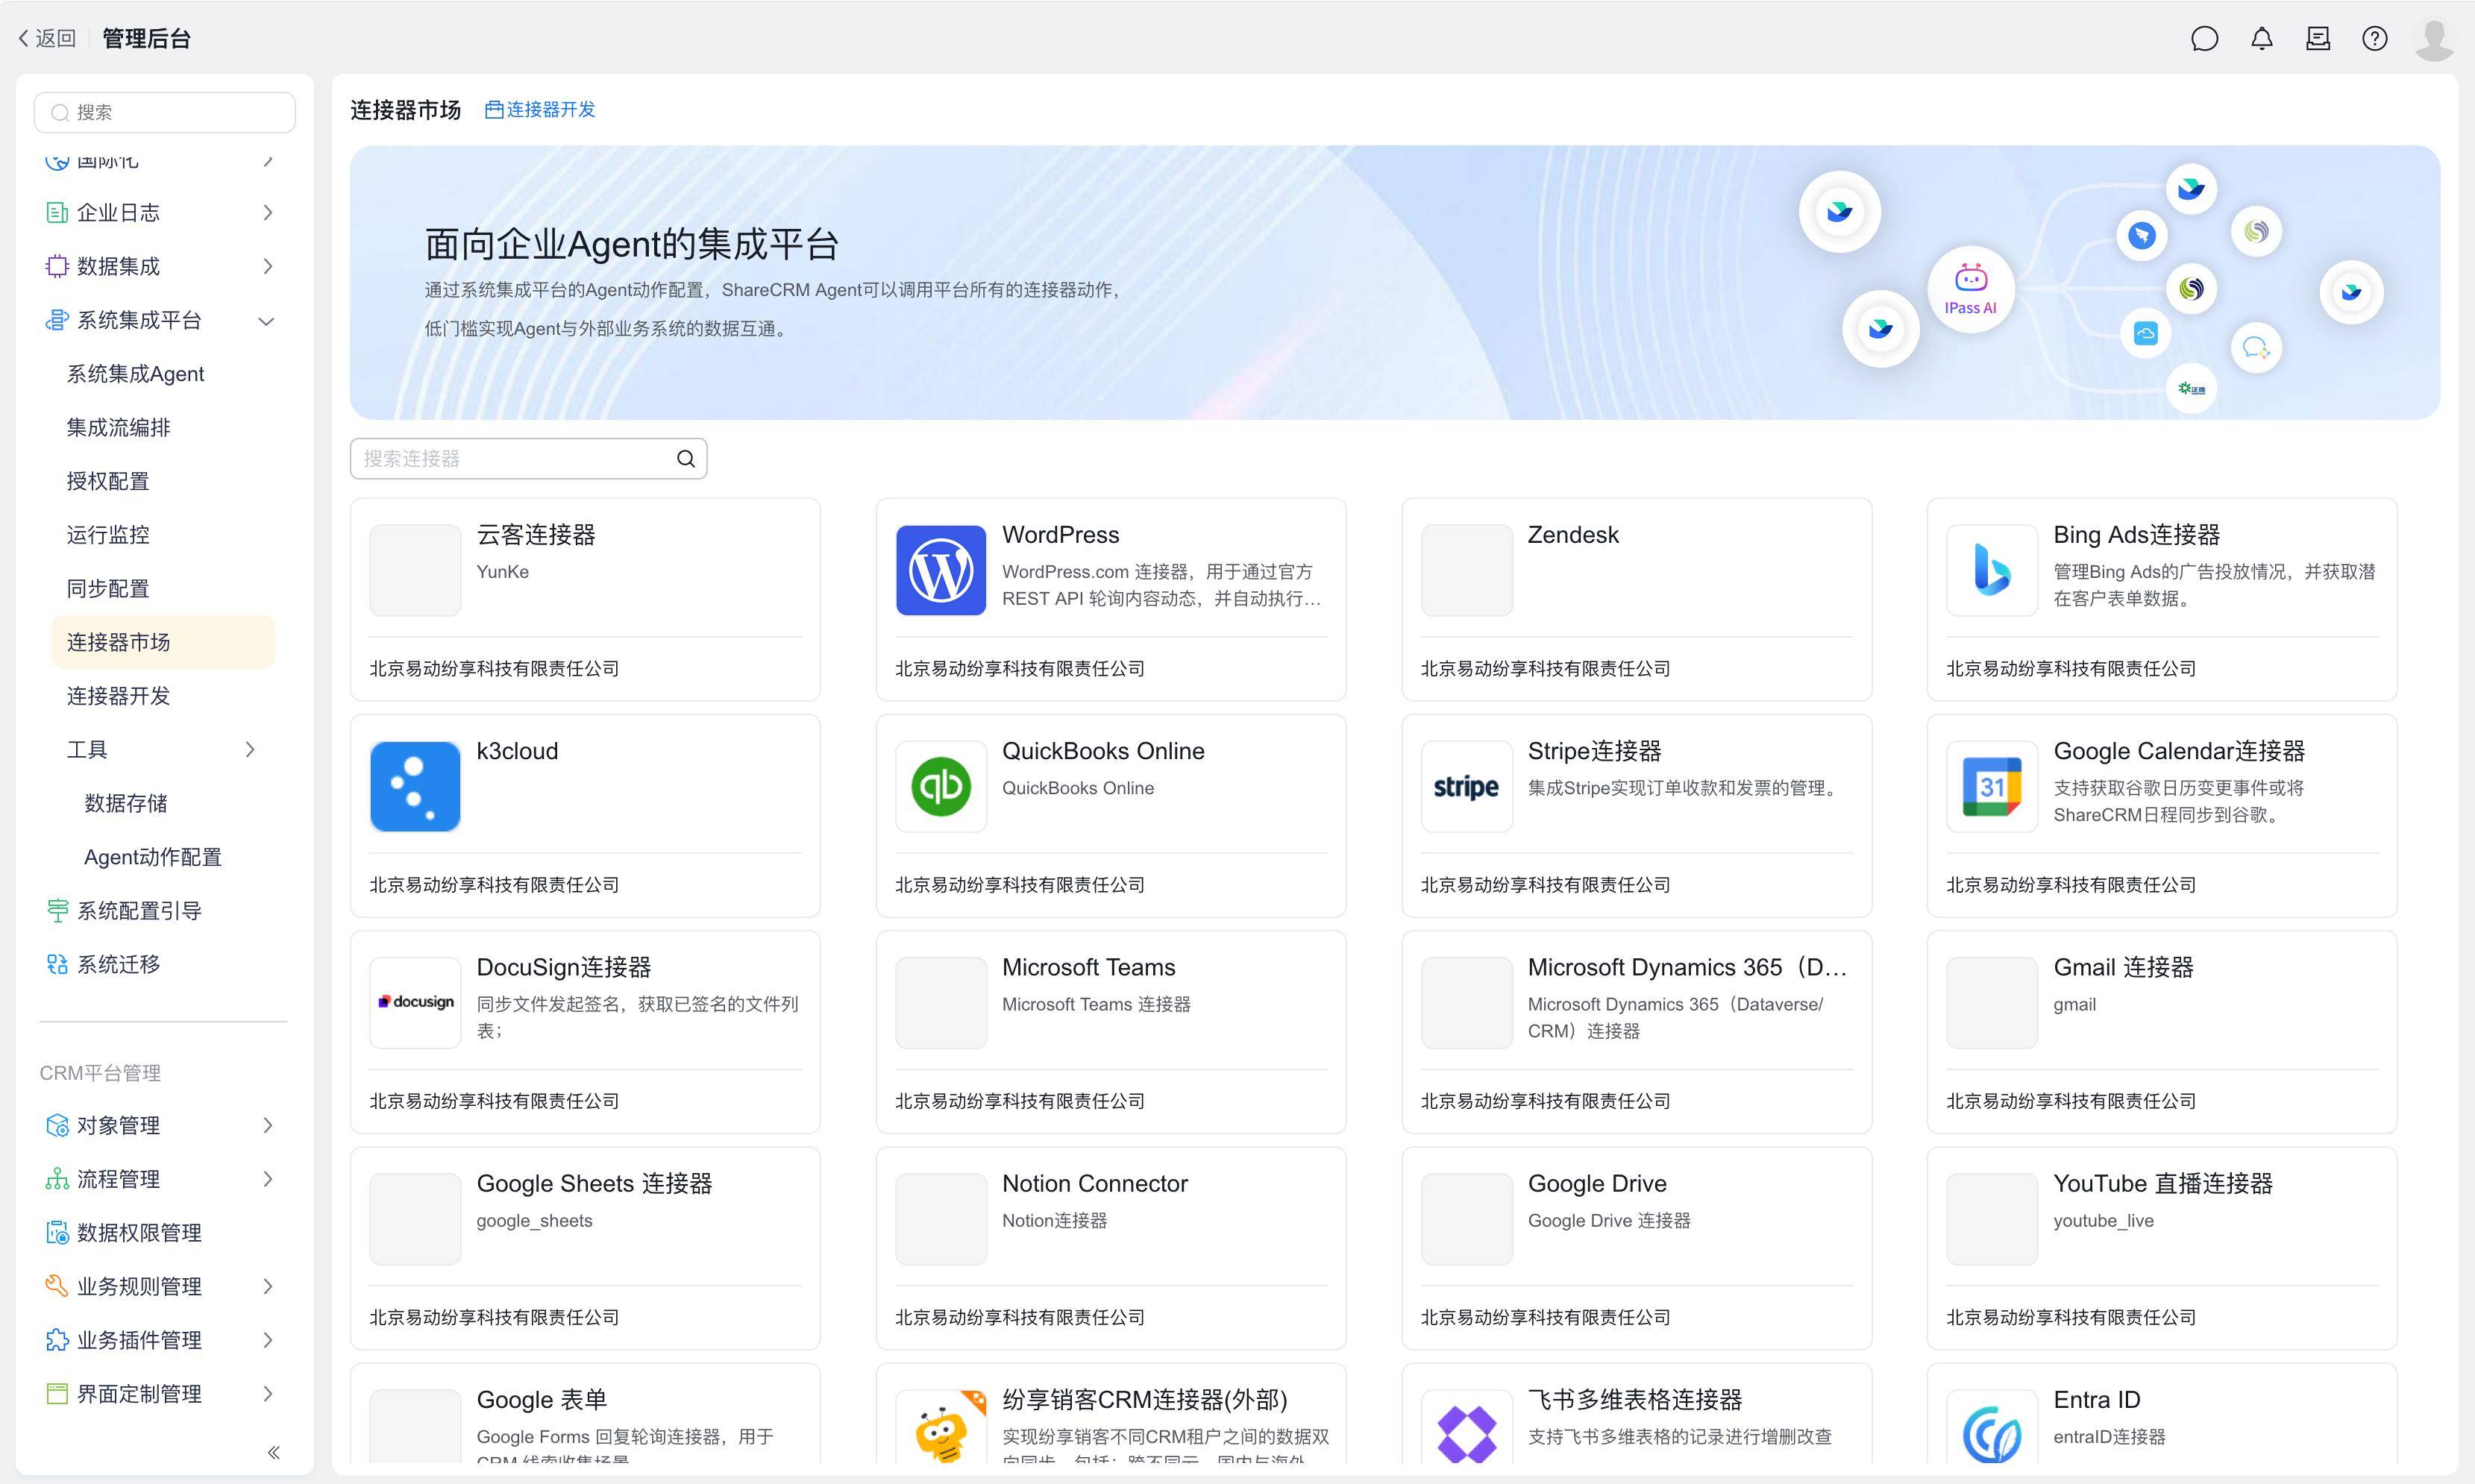Click the Bing Ads logo icon
The image size is (2475, 1484).
point(1991,570)
